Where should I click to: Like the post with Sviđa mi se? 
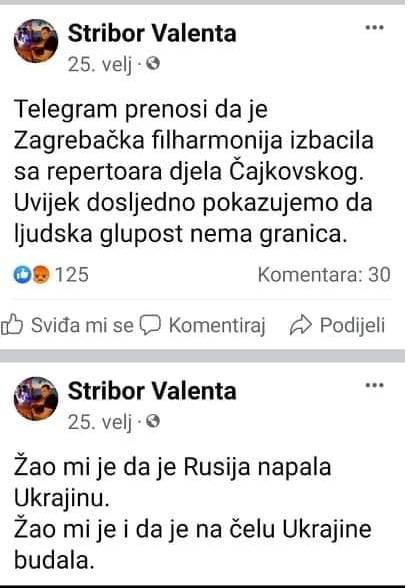point(67,325)
